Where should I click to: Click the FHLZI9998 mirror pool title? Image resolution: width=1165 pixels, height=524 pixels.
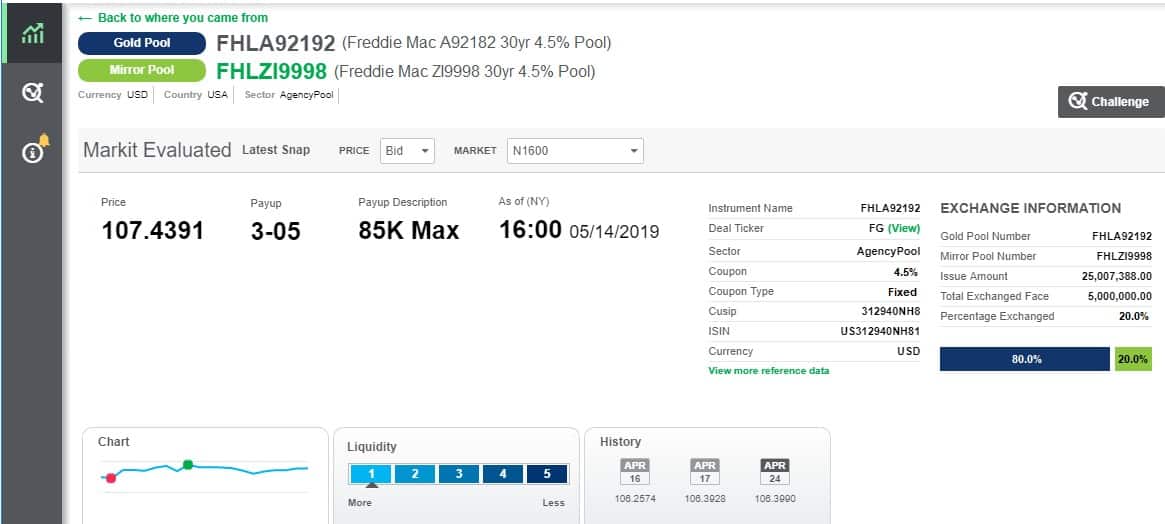(271, 71)
